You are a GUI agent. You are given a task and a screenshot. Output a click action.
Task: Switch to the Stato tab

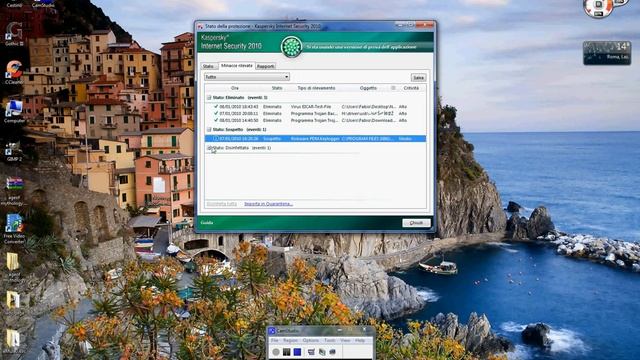209,66
